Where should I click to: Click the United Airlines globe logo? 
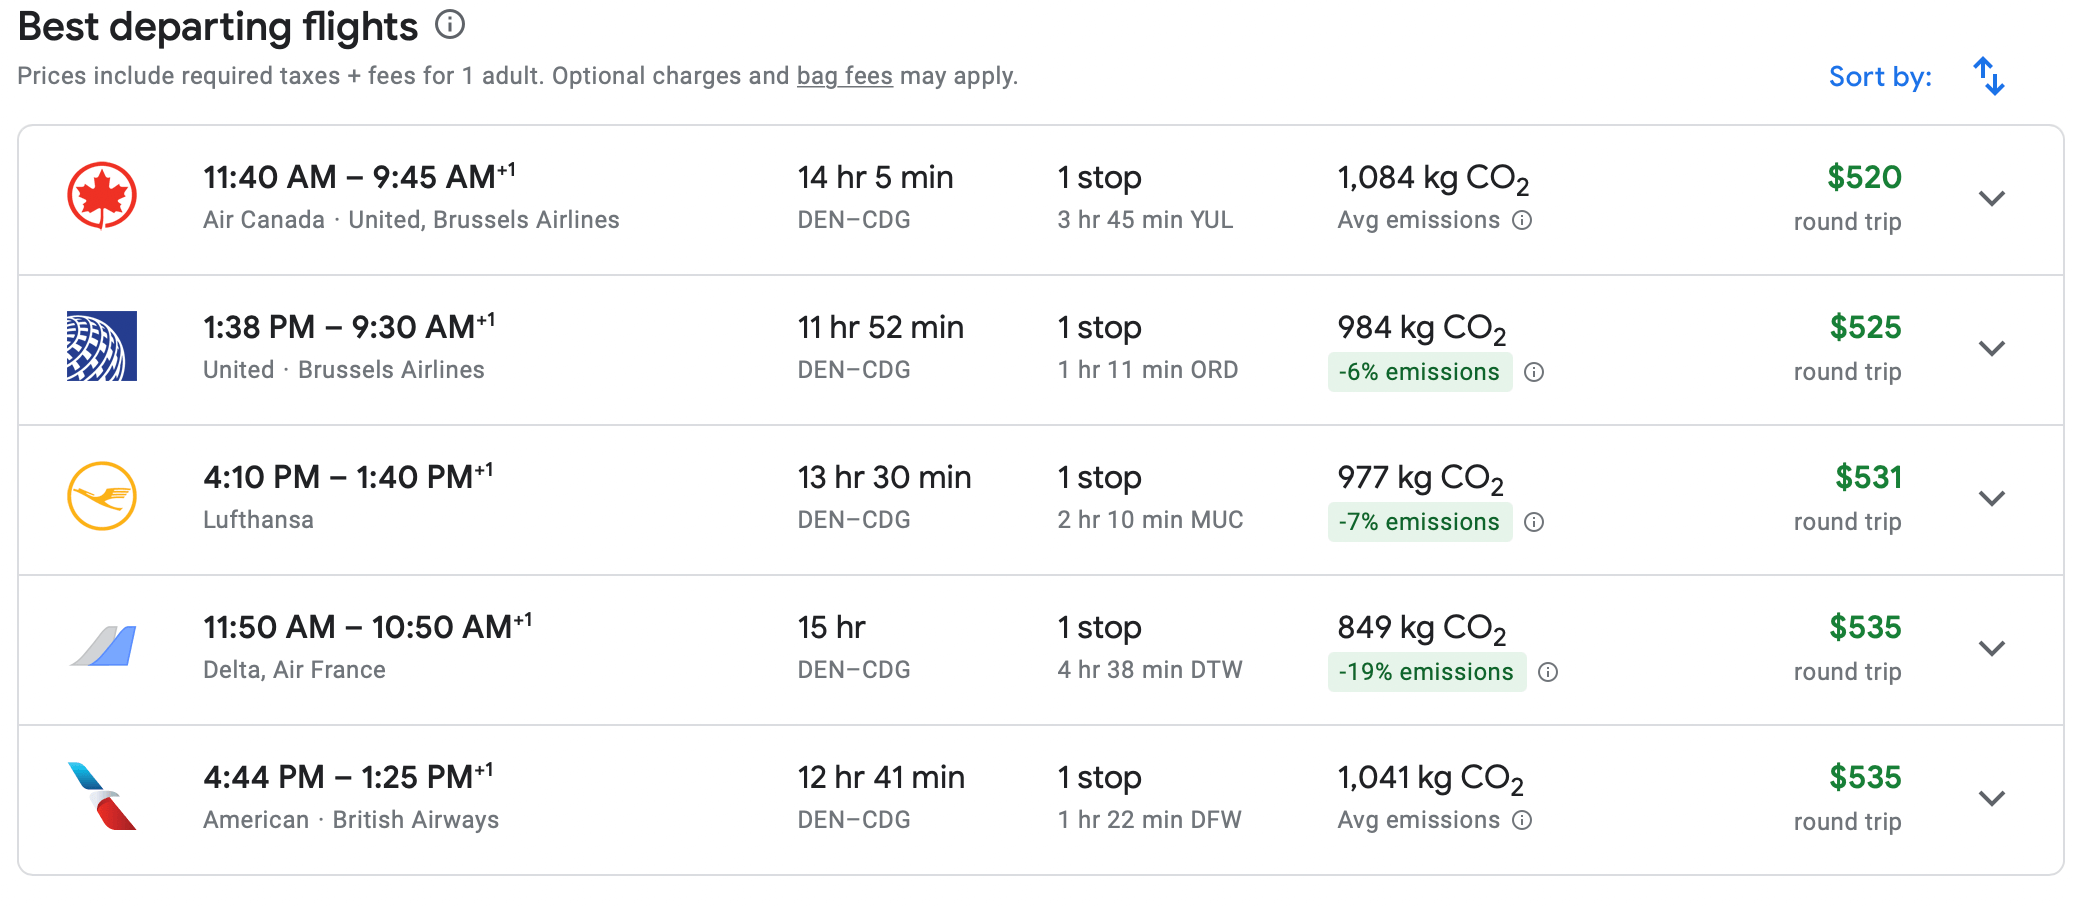102,346
